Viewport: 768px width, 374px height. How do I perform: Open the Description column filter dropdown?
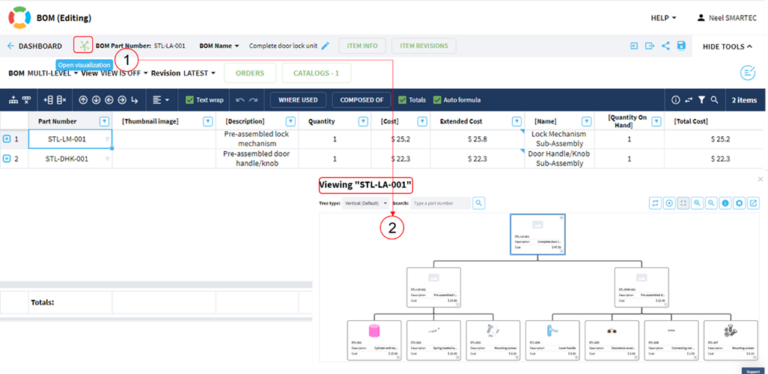[x=290, y=121]
